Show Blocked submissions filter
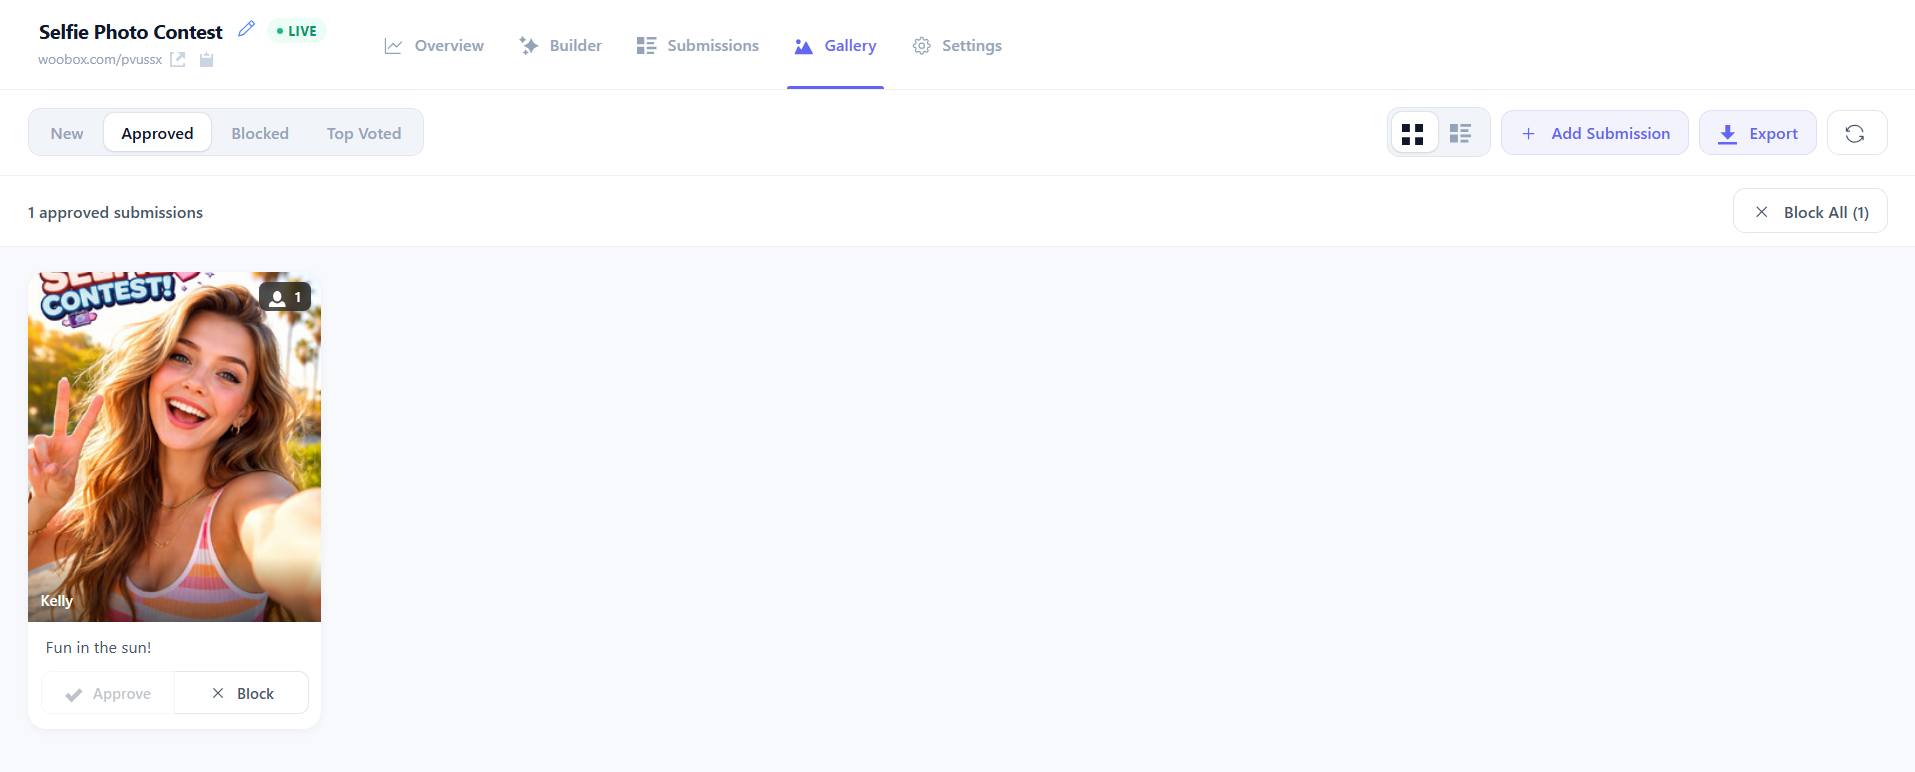The width and height of the screenshot is (1915, 772). [260, 133]
